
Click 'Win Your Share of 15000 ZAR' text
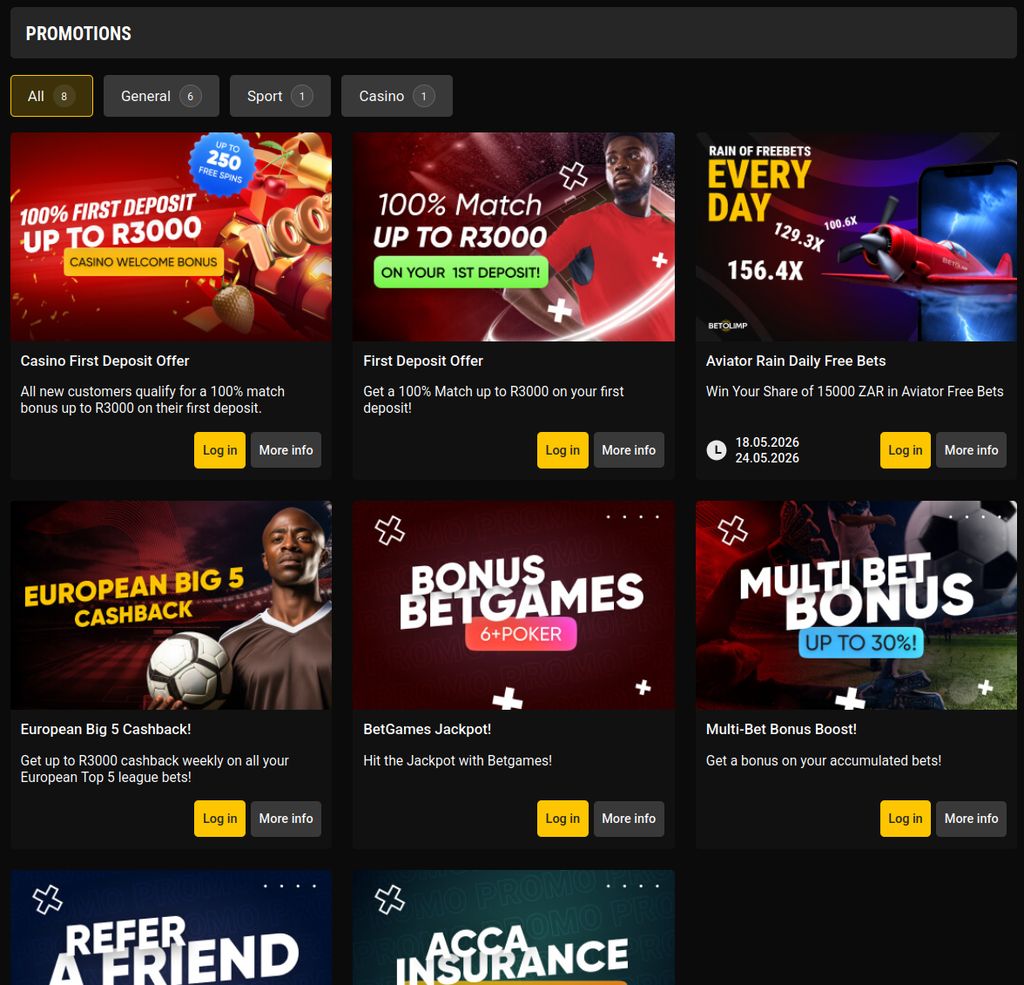854,391
